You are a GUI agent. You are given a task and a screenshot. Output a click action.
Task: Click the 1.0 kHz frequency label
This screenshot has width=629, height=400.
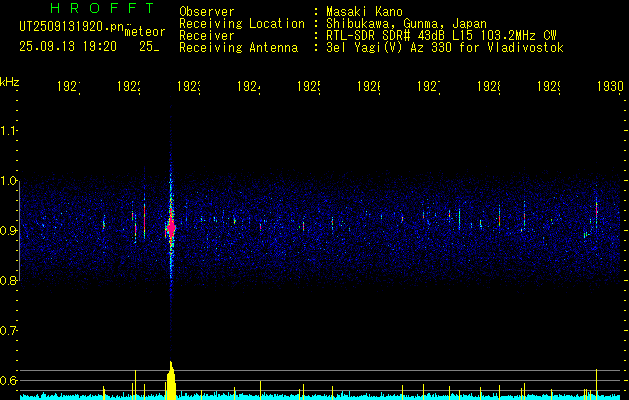point(8,181)
